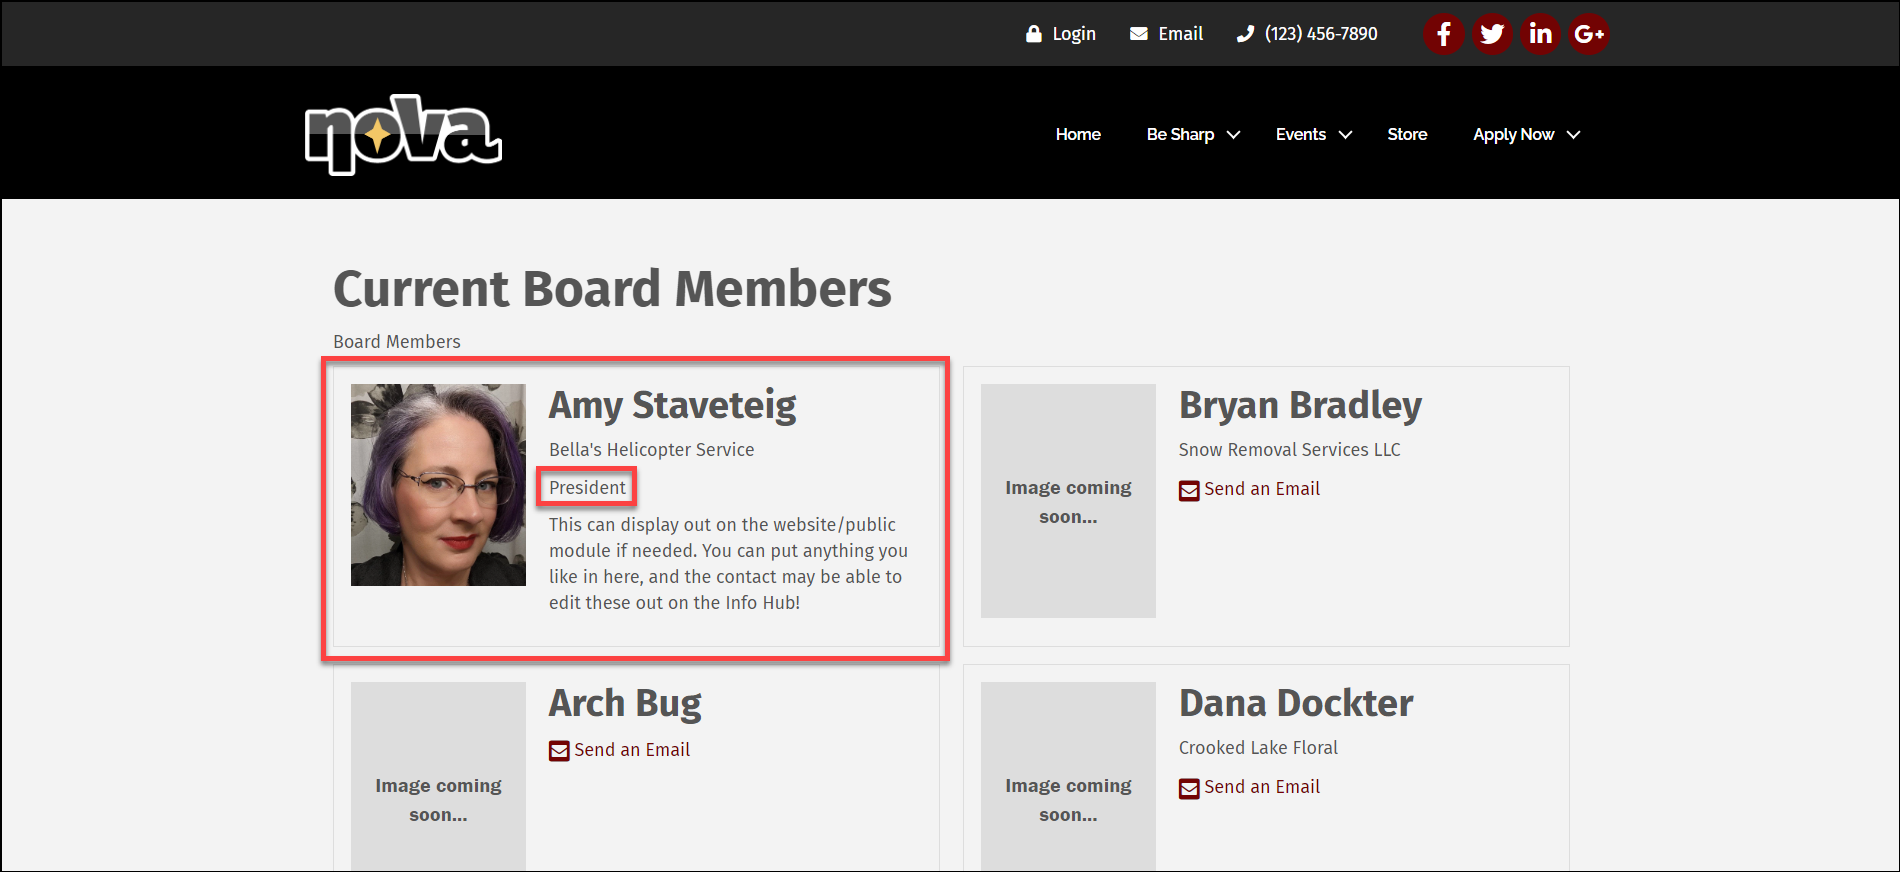Viewport: 1900px width, 872px height.
Task: Go to the Home menu item
Action: tap(1078, 134)
